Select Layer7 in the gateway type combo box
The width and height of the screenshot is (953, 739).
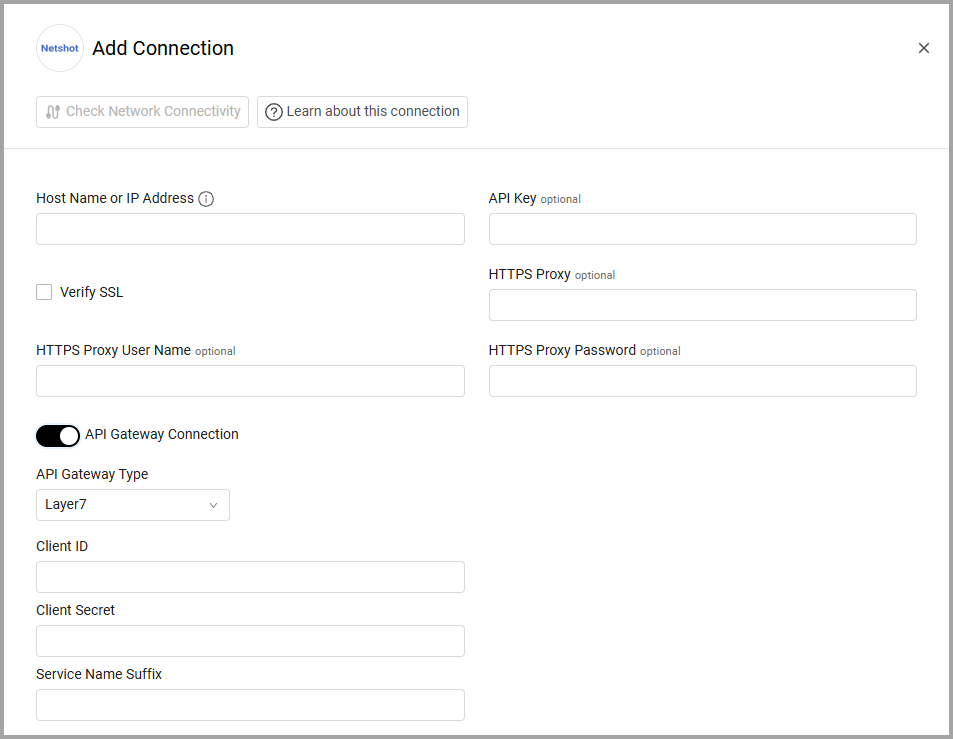point(132,505)
